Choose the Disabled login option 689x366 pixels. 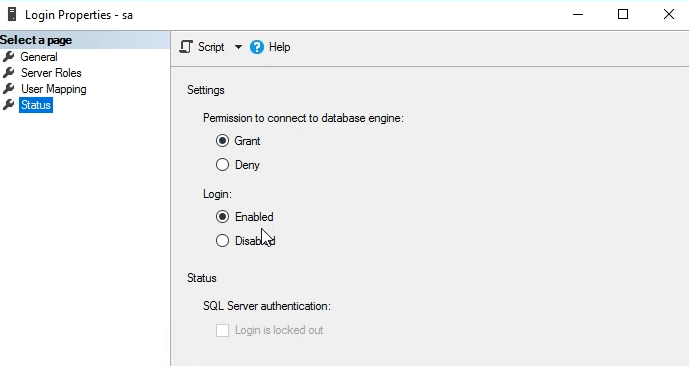[x=222, y=241]
